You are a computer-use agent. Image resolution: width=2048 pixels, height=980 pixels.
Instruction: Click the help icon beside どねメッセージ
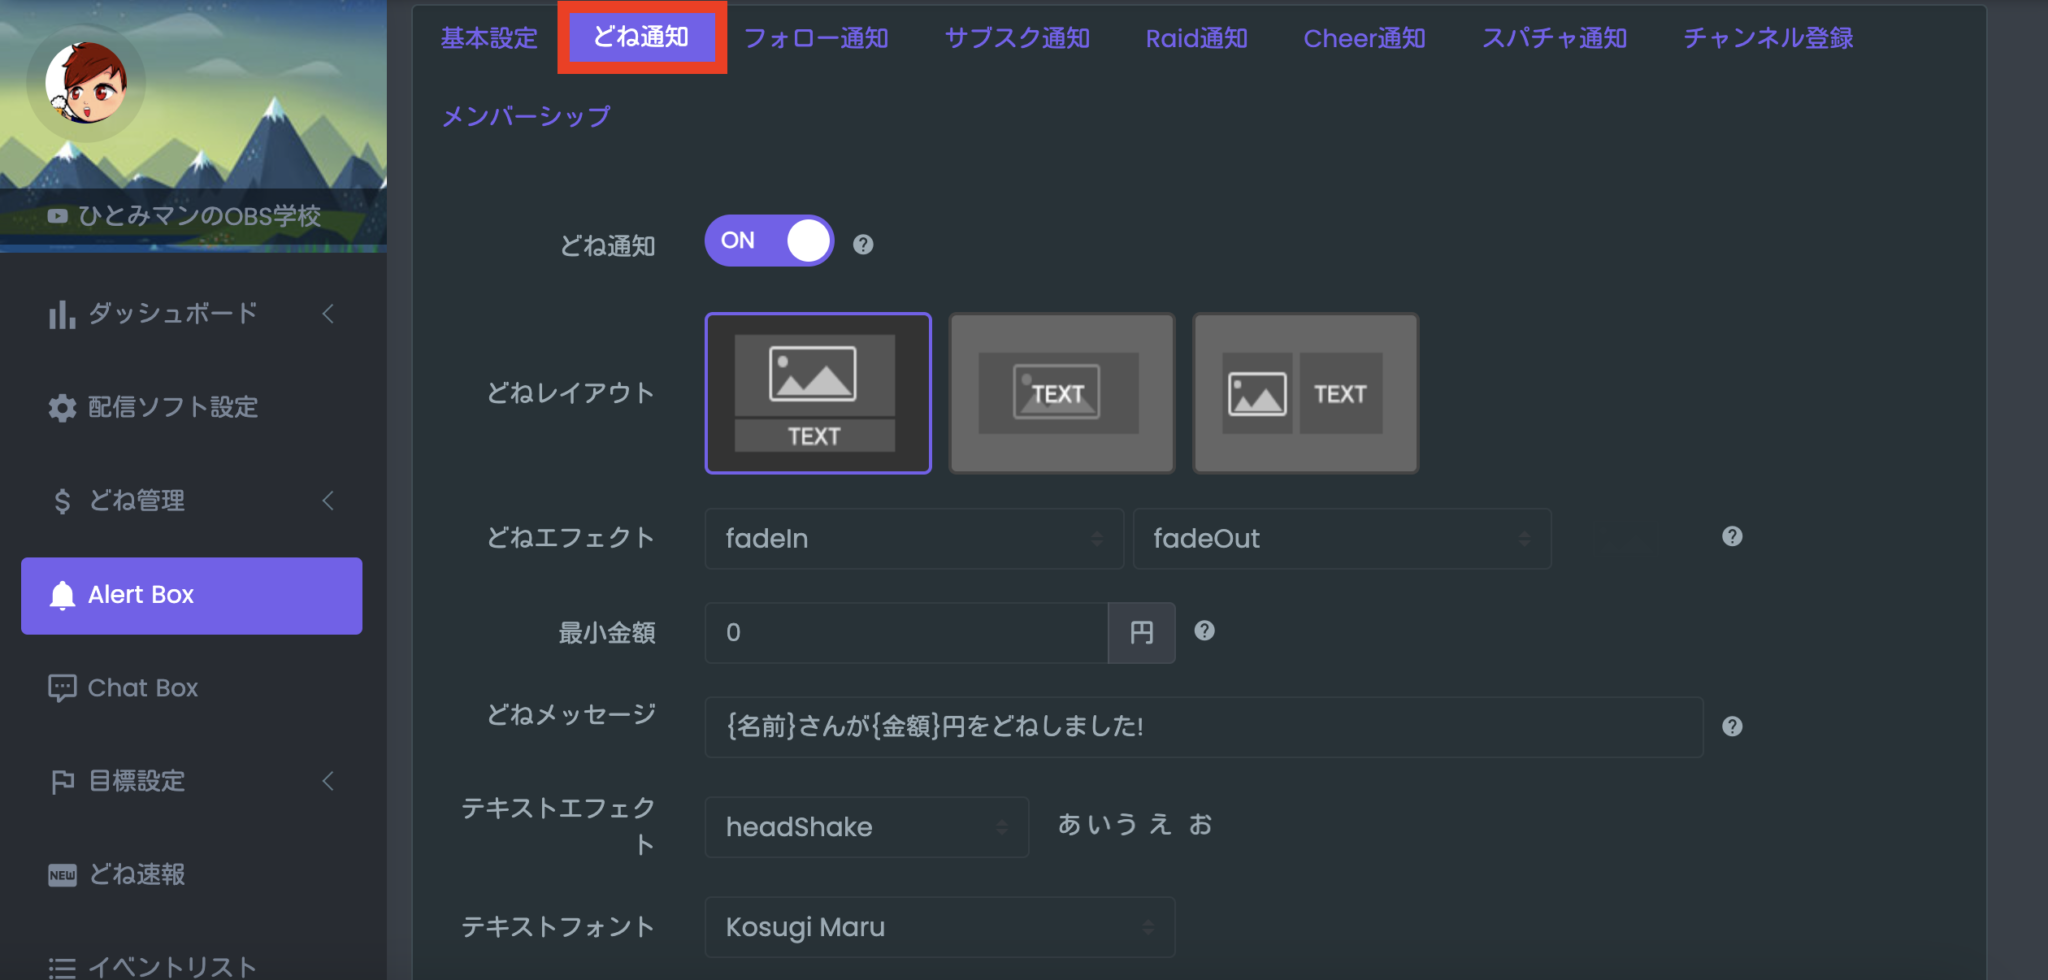click(x=1733, y=726)
